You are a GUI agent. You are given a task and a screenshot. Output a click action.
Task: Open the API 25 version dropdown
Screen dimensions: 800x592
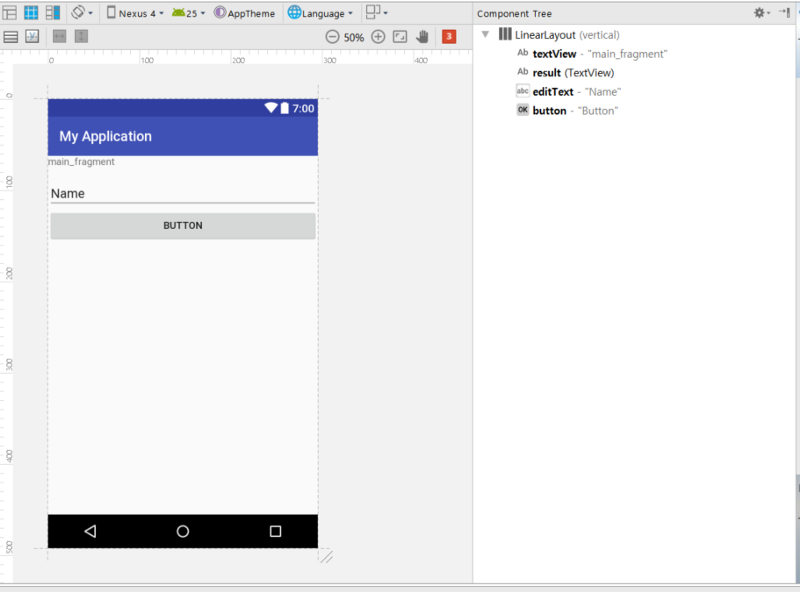[188, 13]
